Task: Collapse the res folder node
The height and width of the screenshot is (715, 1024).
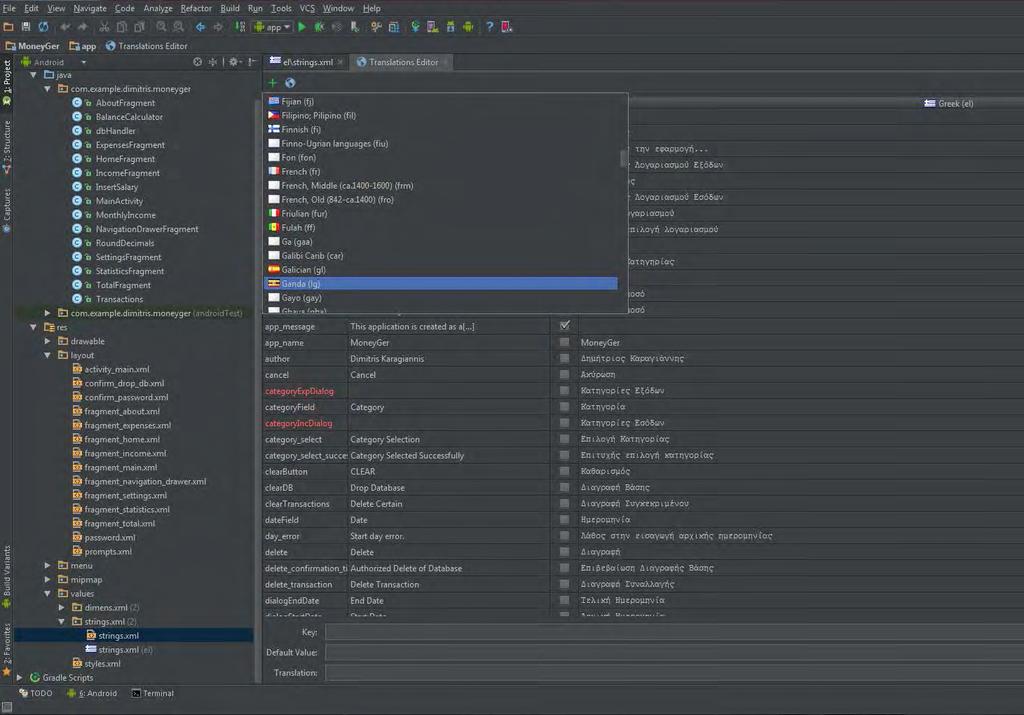Action: (33, 327)
